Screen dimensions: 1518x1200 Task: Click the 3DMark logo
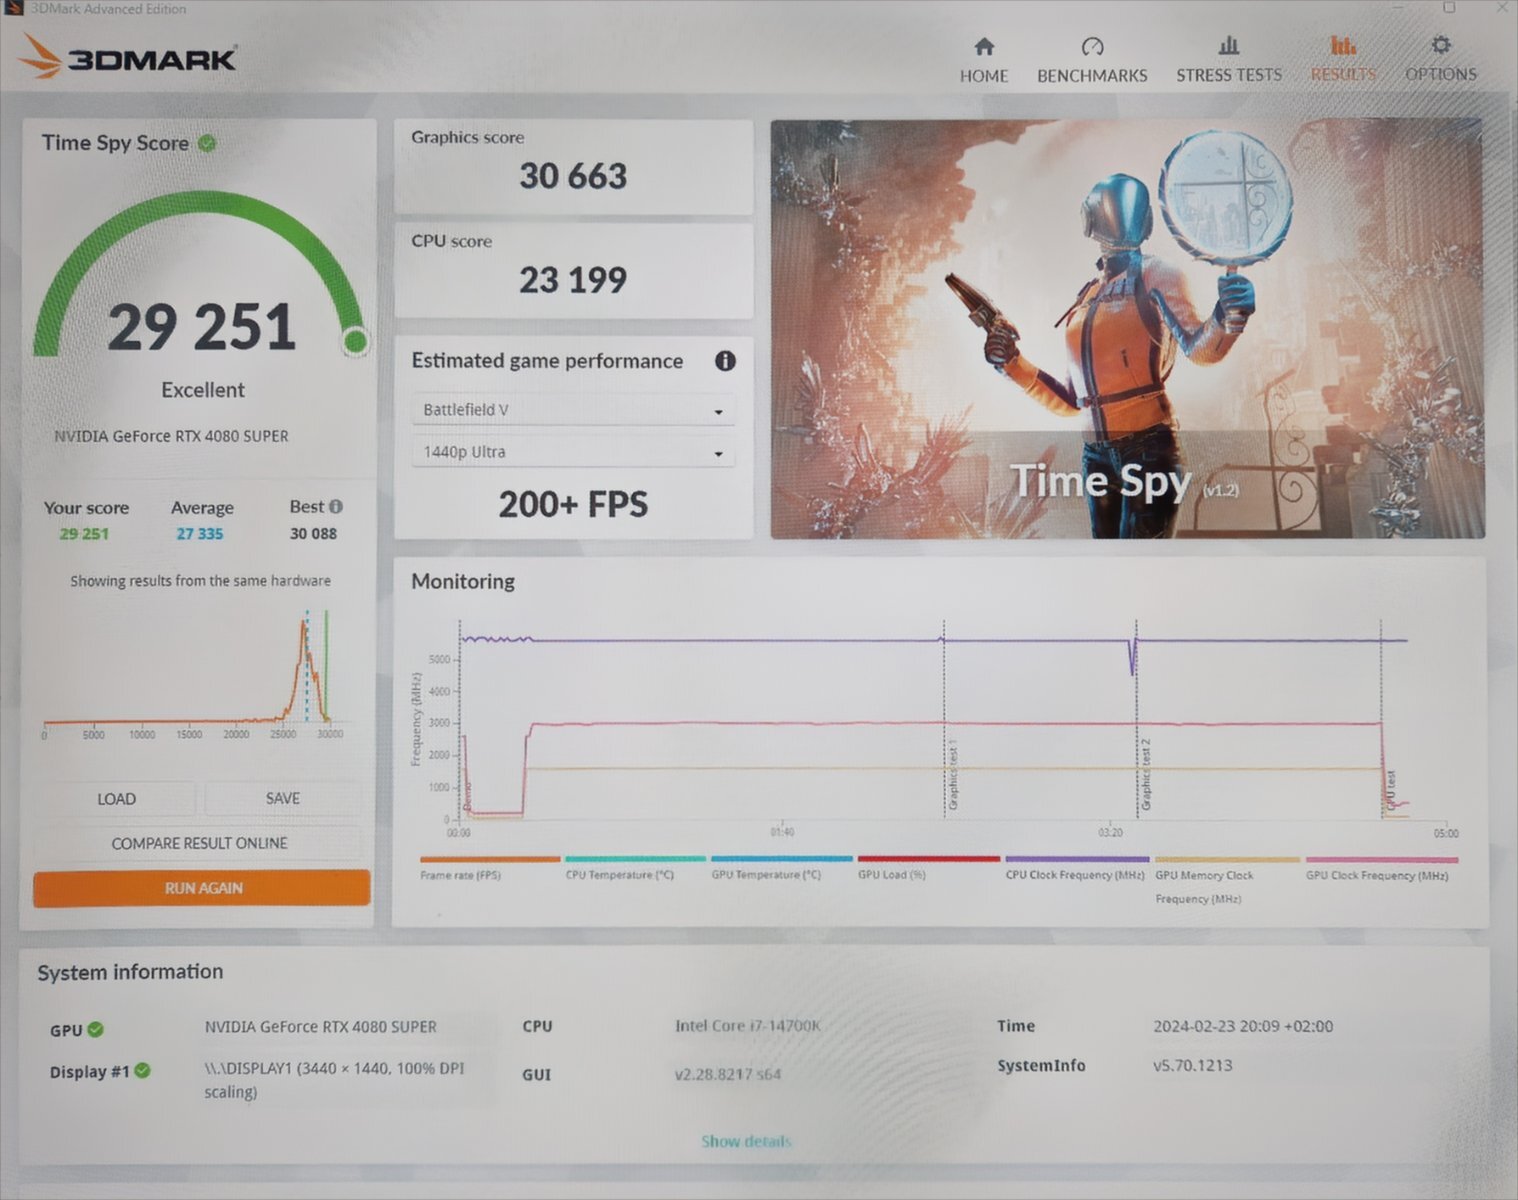128,57
